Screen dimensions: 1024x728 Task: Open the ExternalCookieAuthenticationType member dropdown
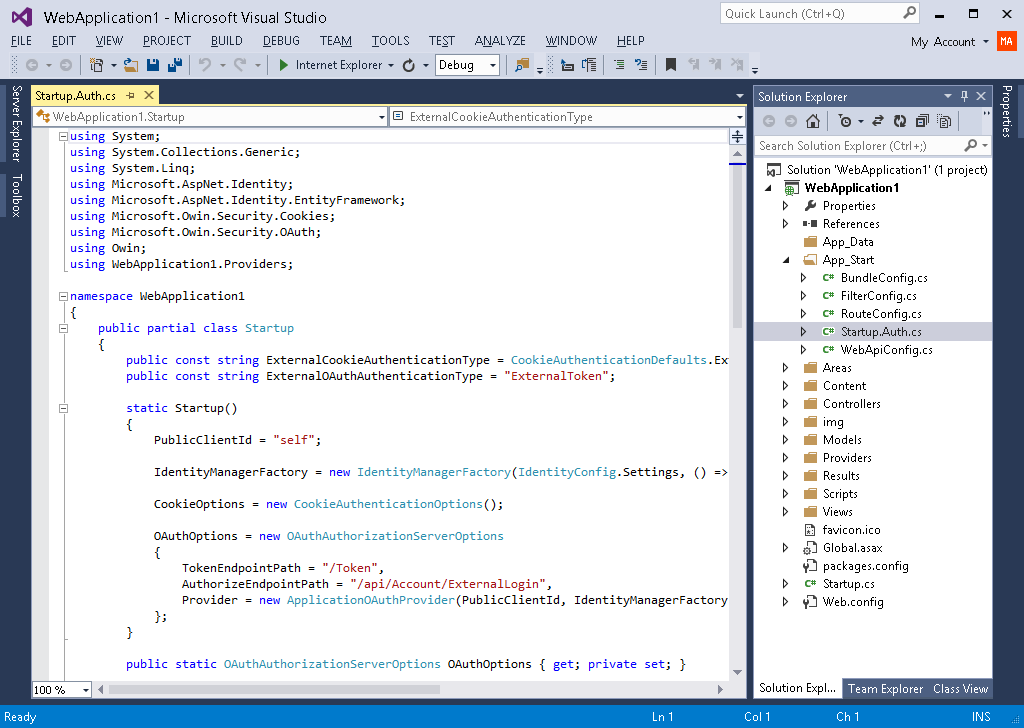coord(737,117)
